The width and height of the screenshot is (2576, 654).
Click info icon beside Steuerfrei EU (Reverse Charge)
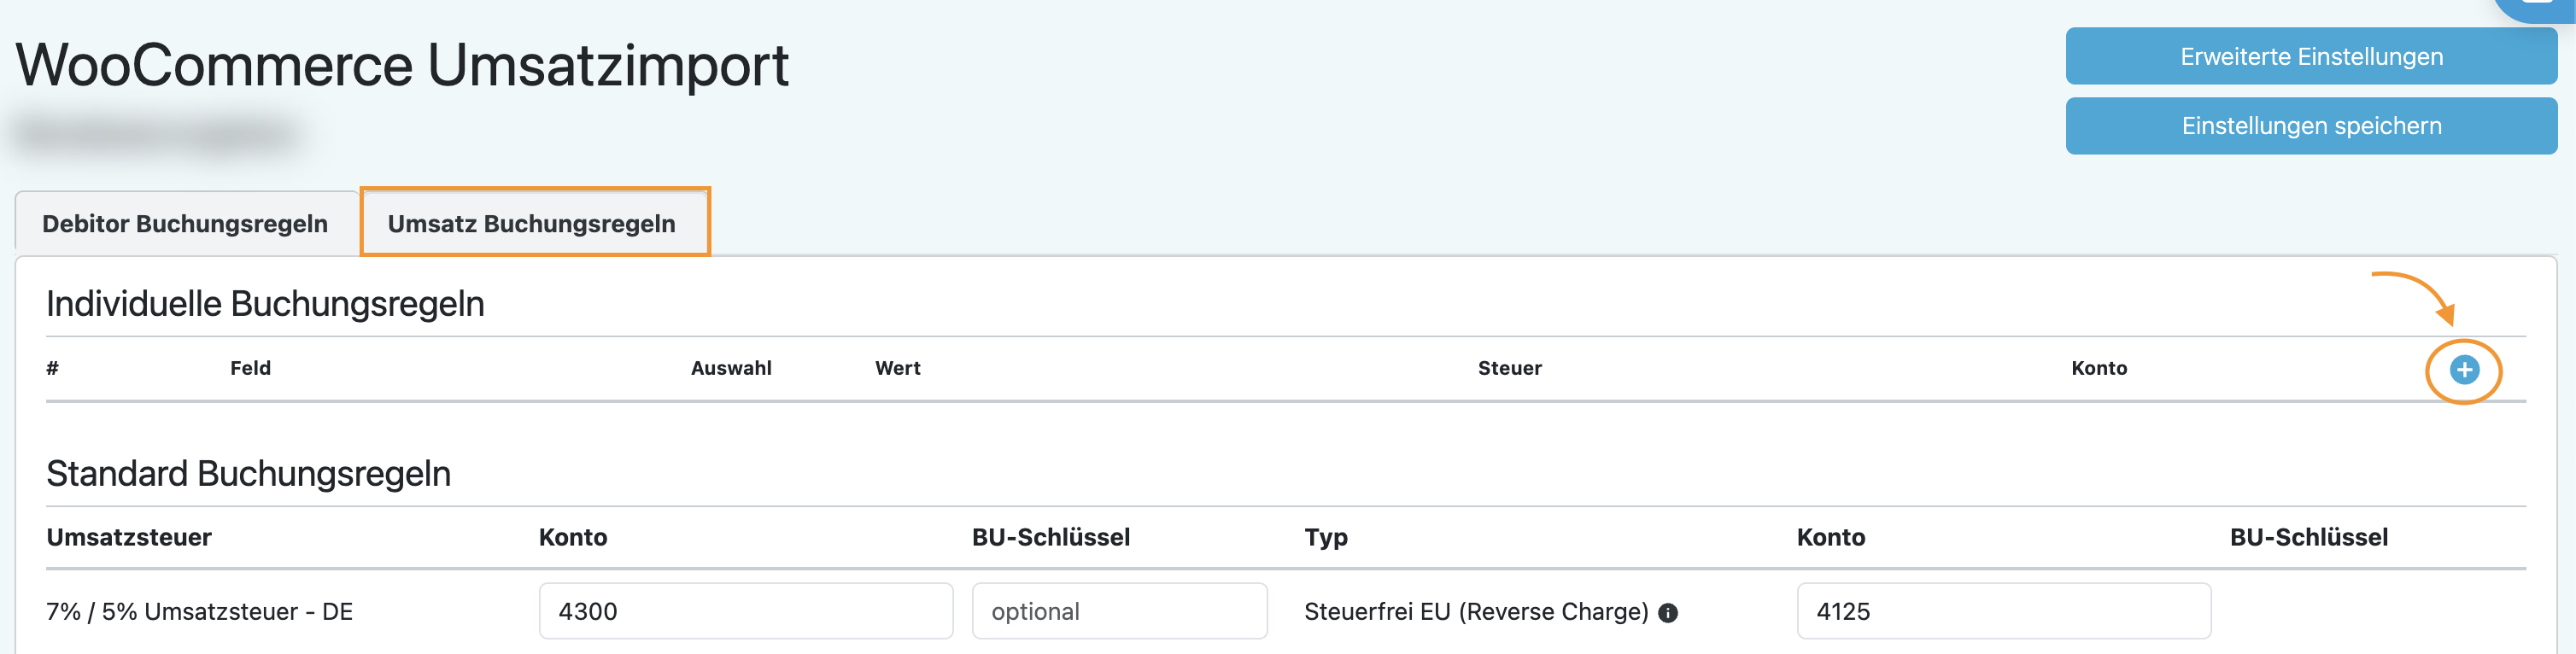point(1668,613)
